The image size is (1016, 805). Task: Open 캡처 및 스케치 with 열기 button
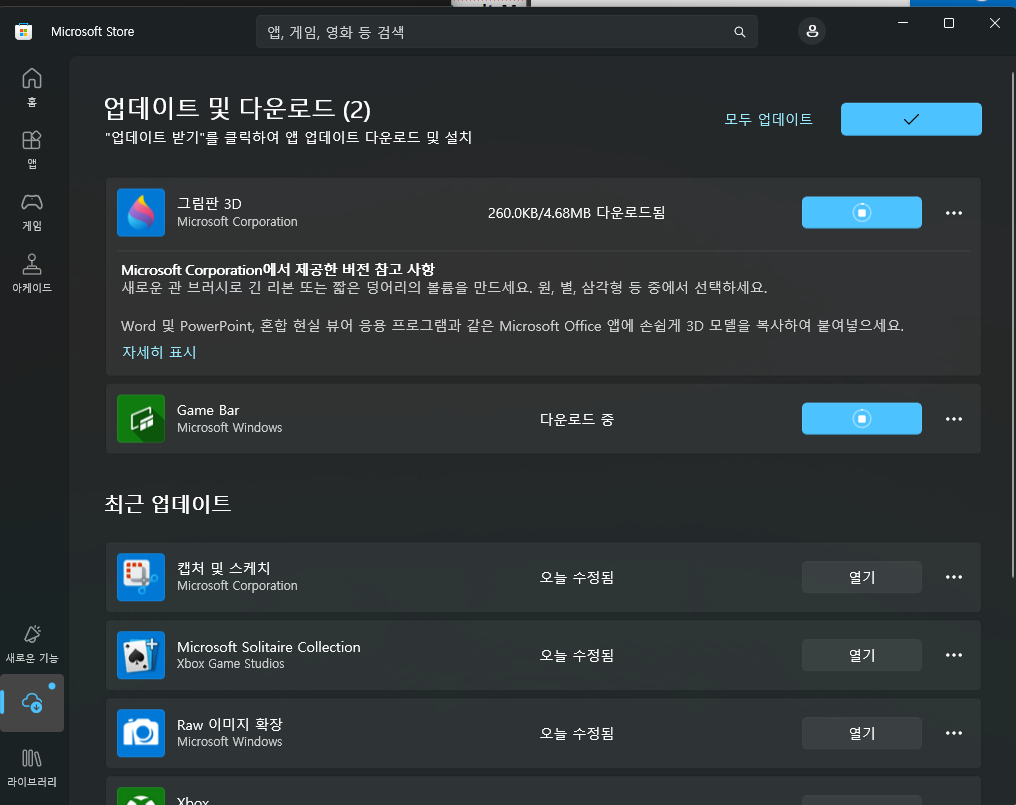coord(862,577)
